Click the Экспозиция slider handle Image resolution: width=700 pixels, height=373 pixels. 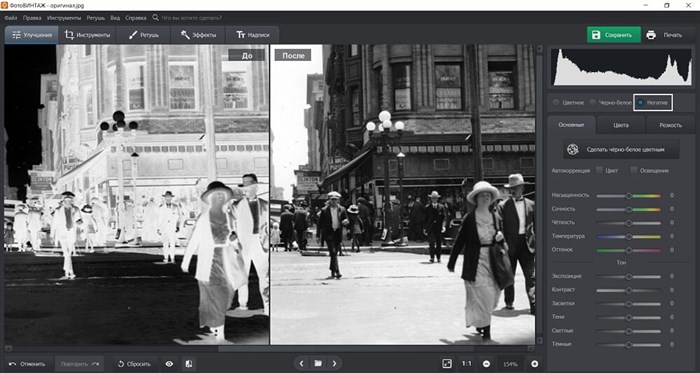click(x=629, y=277)
